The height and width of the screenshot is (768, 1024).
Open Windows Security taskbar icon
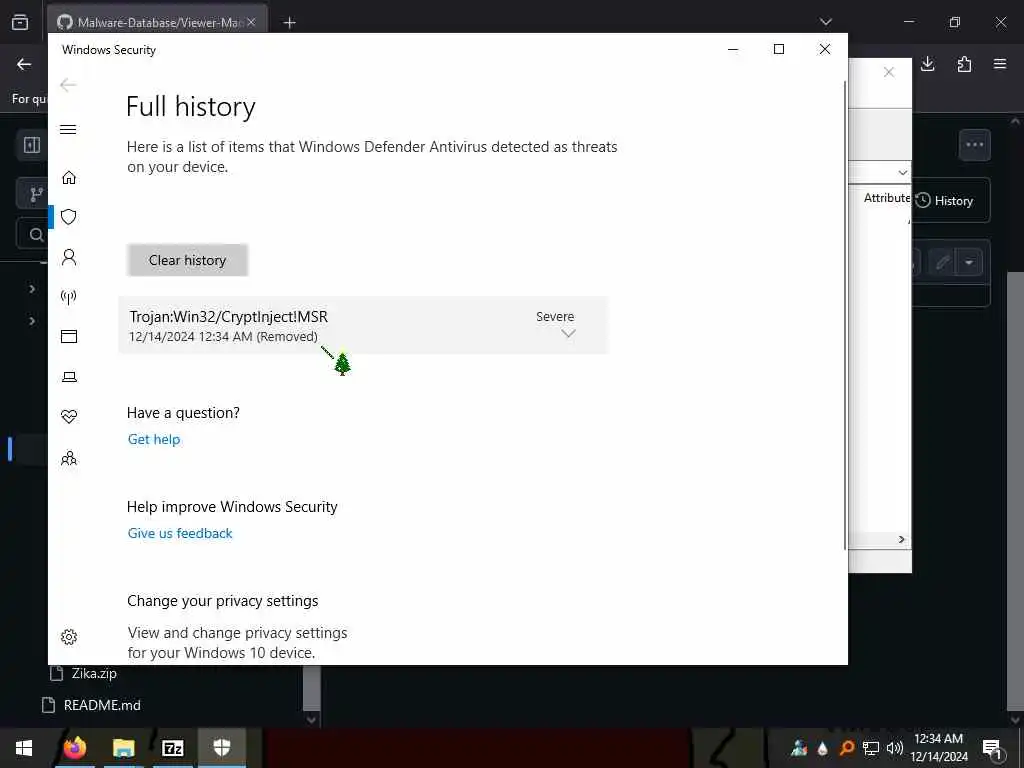pos(221,748)
